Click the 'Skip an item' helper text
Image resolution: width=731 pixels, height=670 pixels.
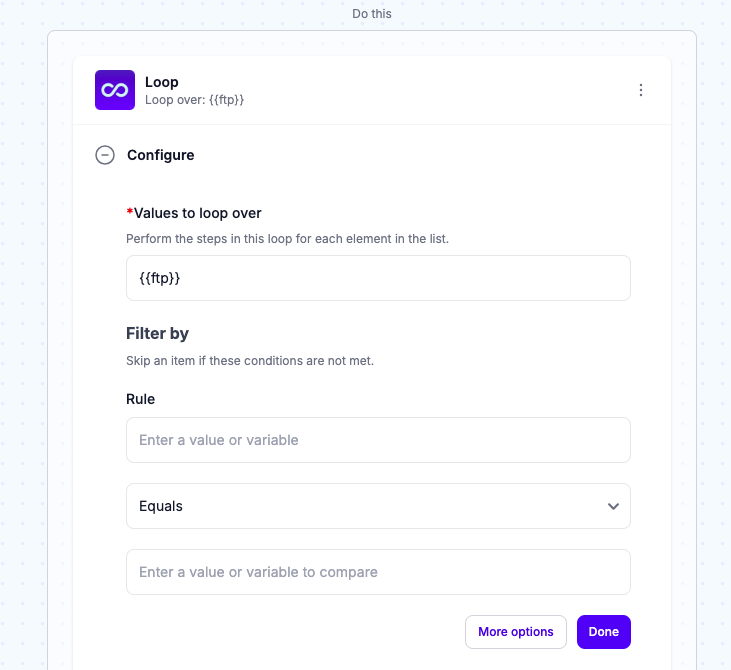tap(250, 361)
